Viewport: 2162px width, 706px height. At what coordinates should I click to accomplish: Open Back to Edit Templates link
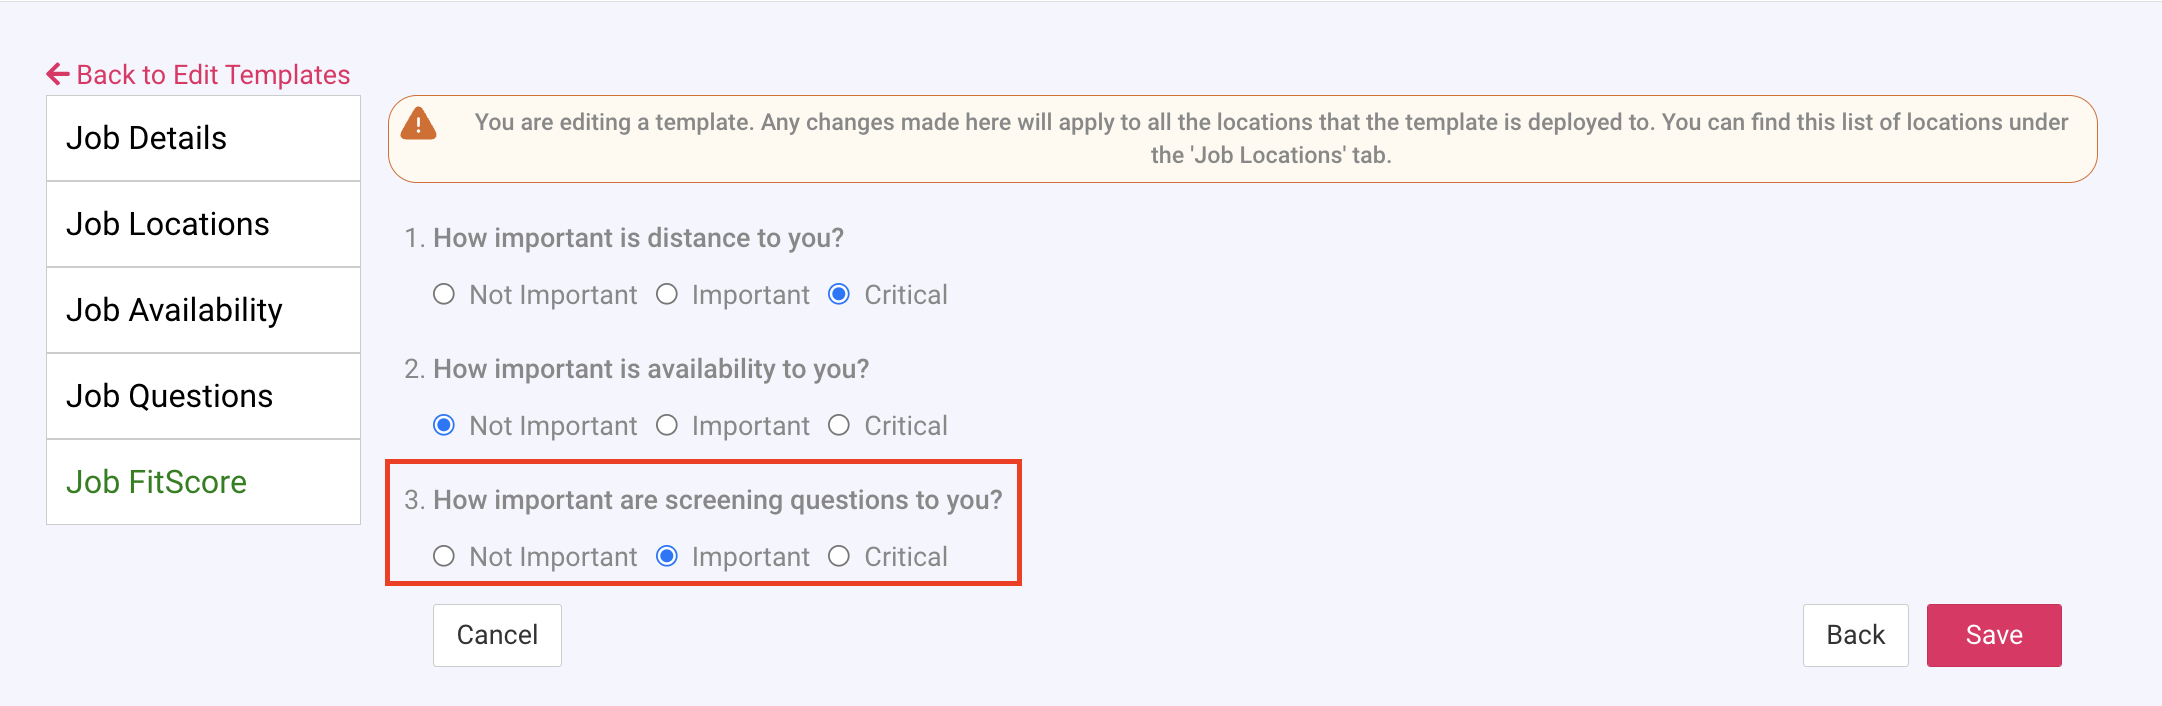coord(213,75)
